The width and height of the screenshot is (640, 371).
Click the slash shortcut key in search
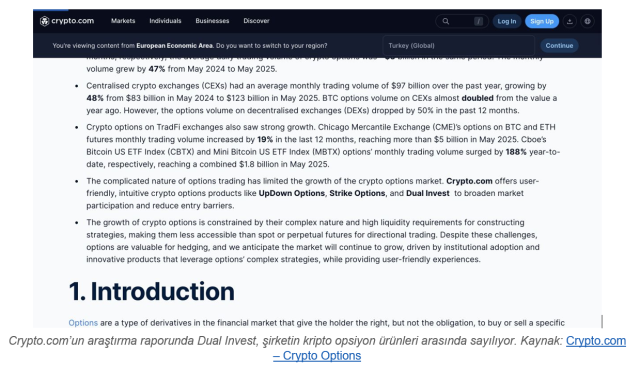click(x=478, y=21)
